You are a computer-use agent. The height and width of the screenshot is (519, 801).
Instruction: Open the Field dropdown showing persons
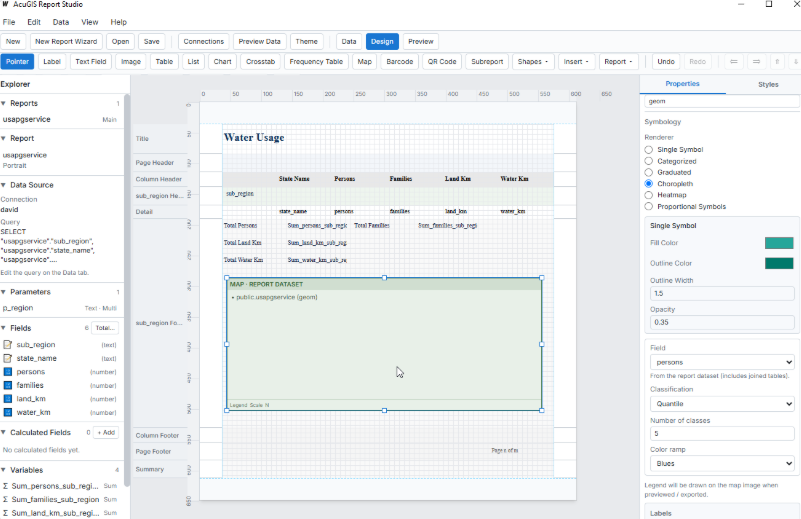722,362
